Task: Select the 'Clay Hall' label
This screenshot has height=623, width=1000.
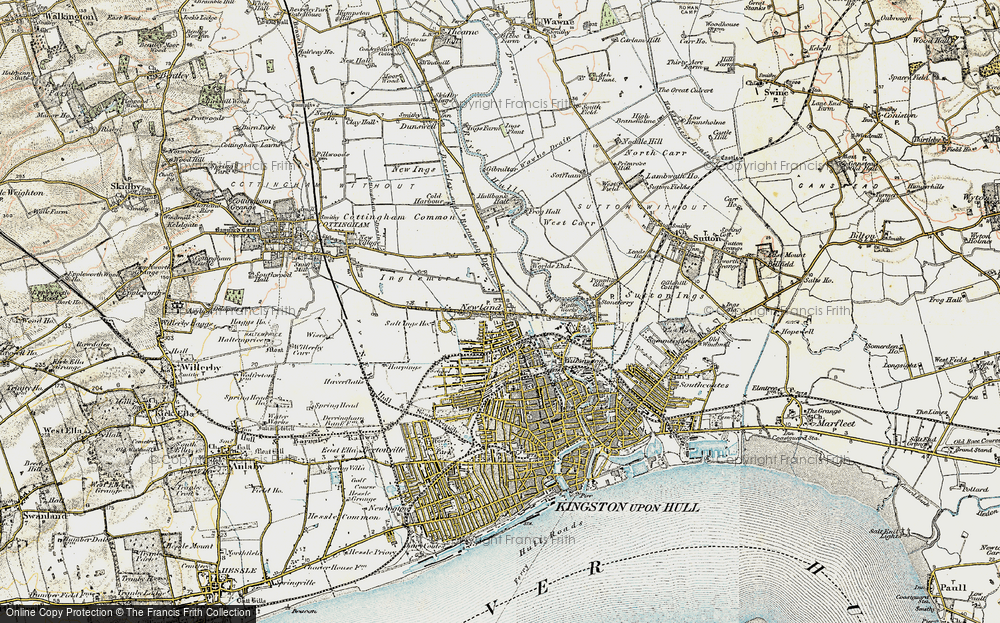Action: coord(361,121)
